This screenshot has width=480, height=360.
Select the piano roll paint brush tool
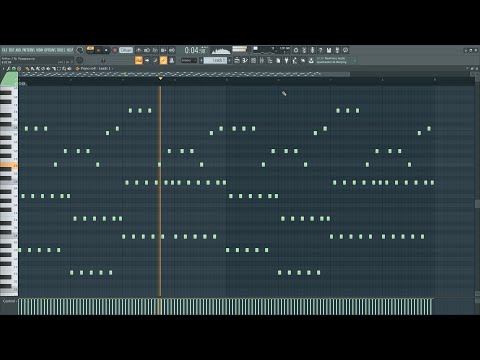tap(32, 68)
